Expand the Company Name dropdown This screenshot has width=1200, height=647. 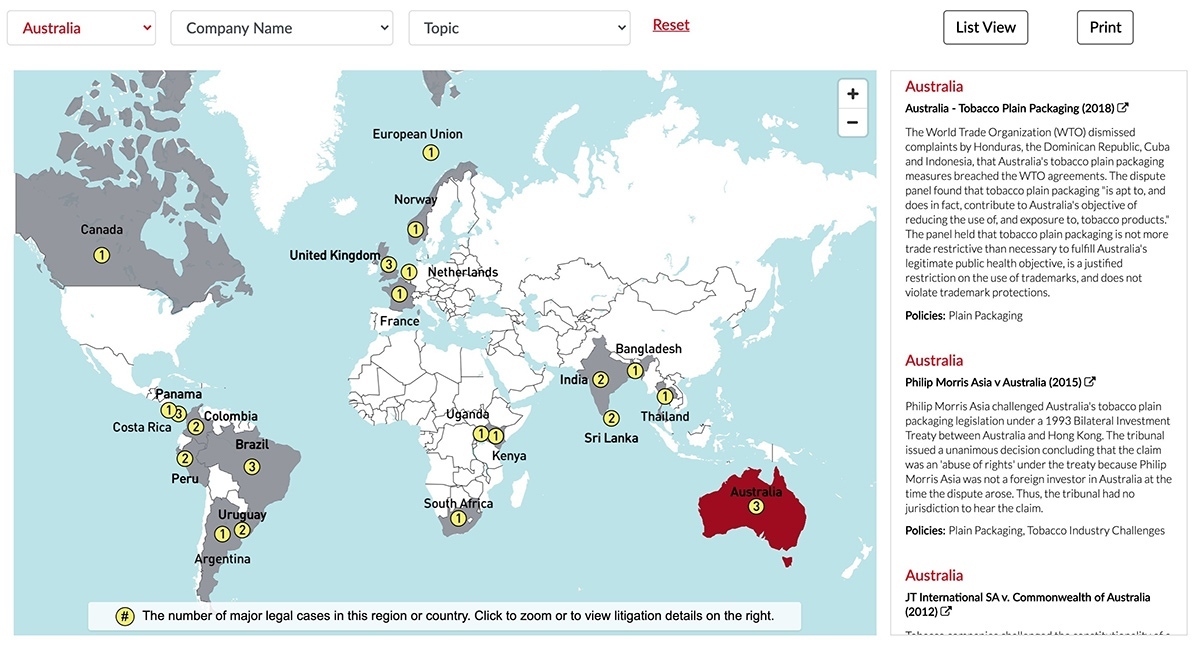282,28
